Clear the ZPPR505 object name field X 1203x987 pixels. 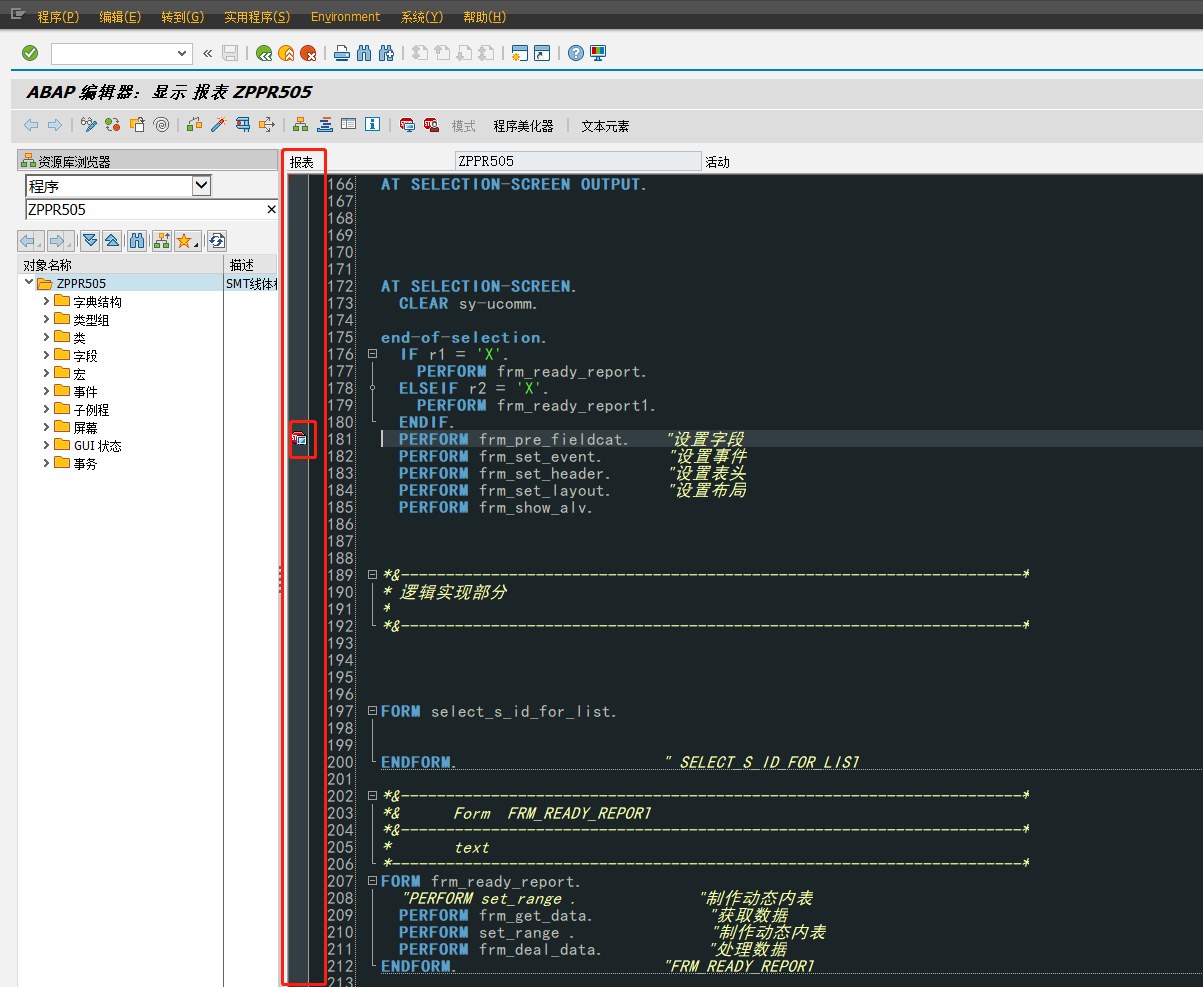point(271,210)
